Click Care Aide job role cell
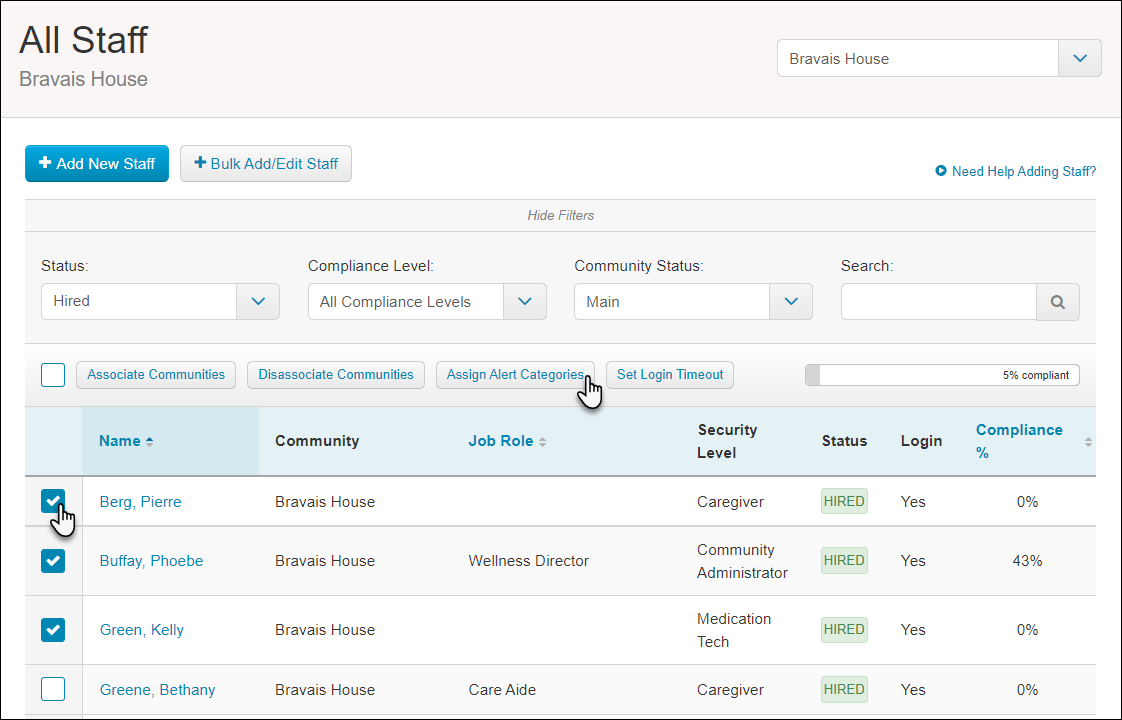1122x720 pixels. point(502,690)
